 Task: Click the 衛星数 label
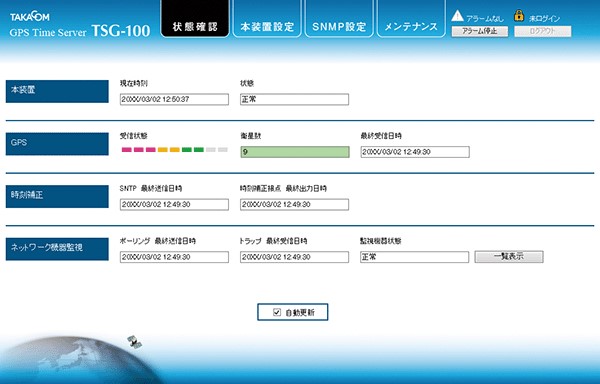click(x=251, y=136)
